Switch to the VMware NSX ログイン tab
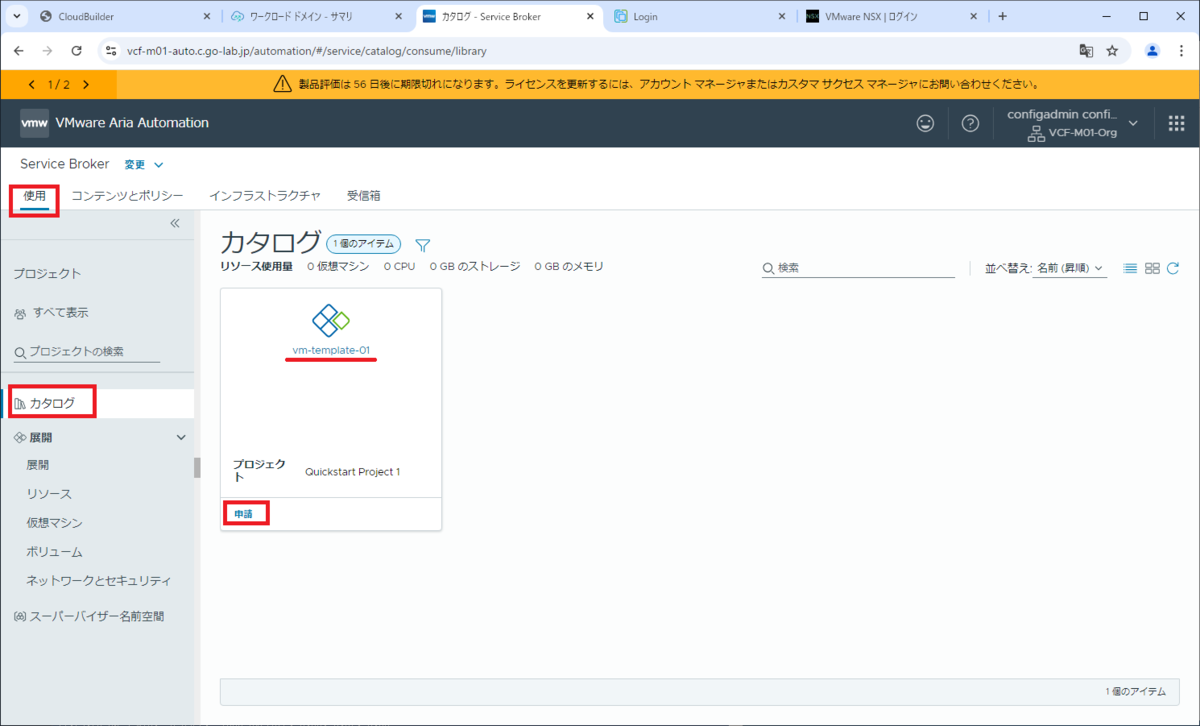The width and height of the screenshot is (1200, 726). (893, 16)
